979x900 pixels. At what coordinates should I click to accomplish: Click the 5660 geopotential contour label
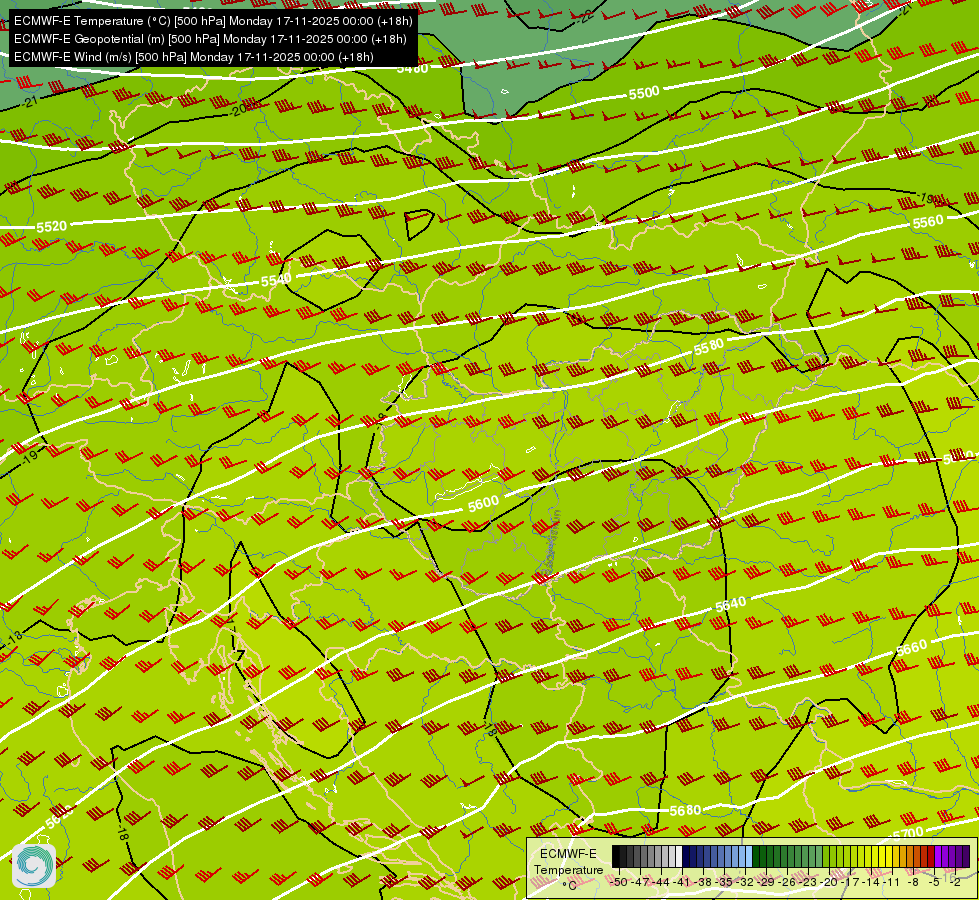(912, 648)
